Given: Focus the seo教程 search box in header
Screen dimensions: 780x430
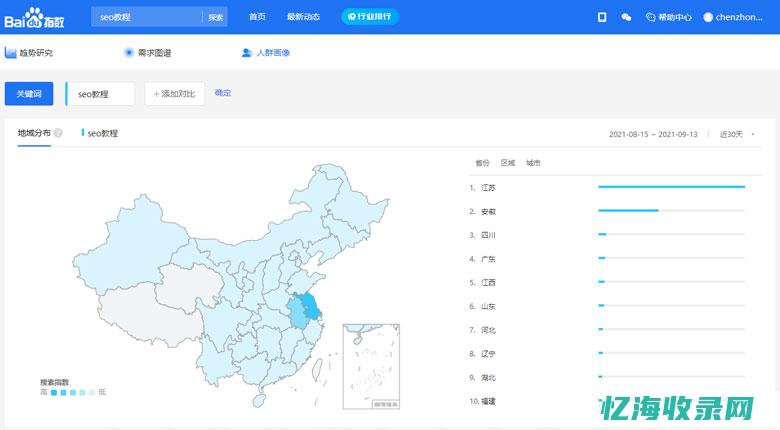Looking at the screenshot, I should click(147, 17).
